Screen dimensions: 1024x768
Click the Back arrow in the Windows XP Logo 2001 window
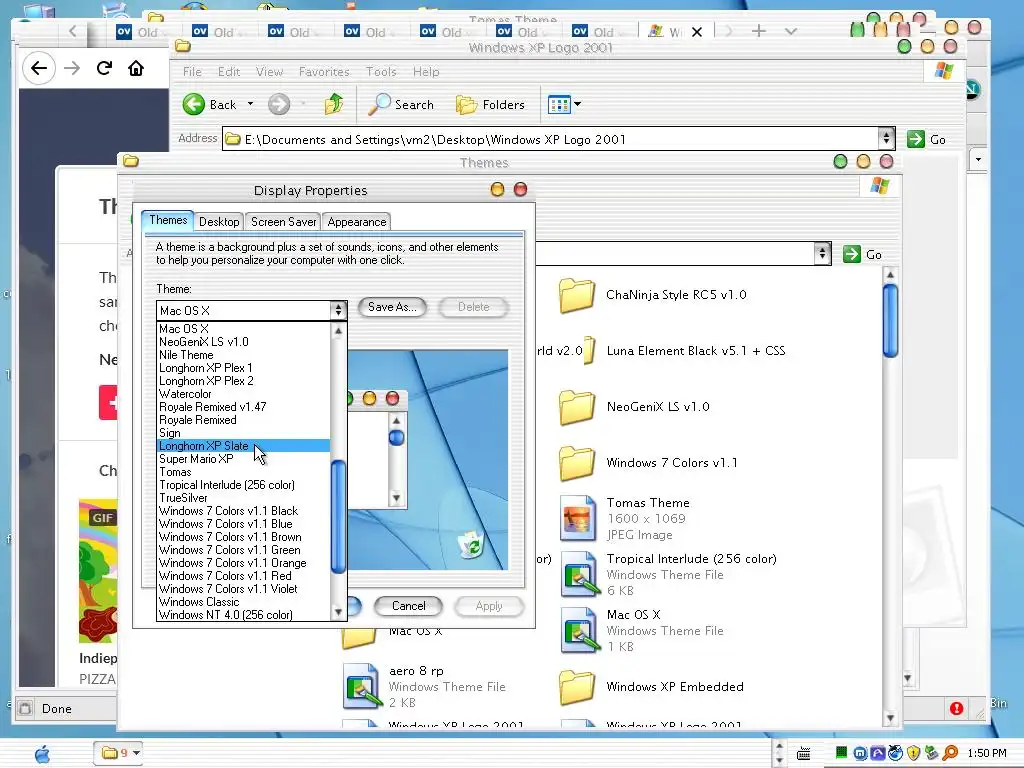194,104
